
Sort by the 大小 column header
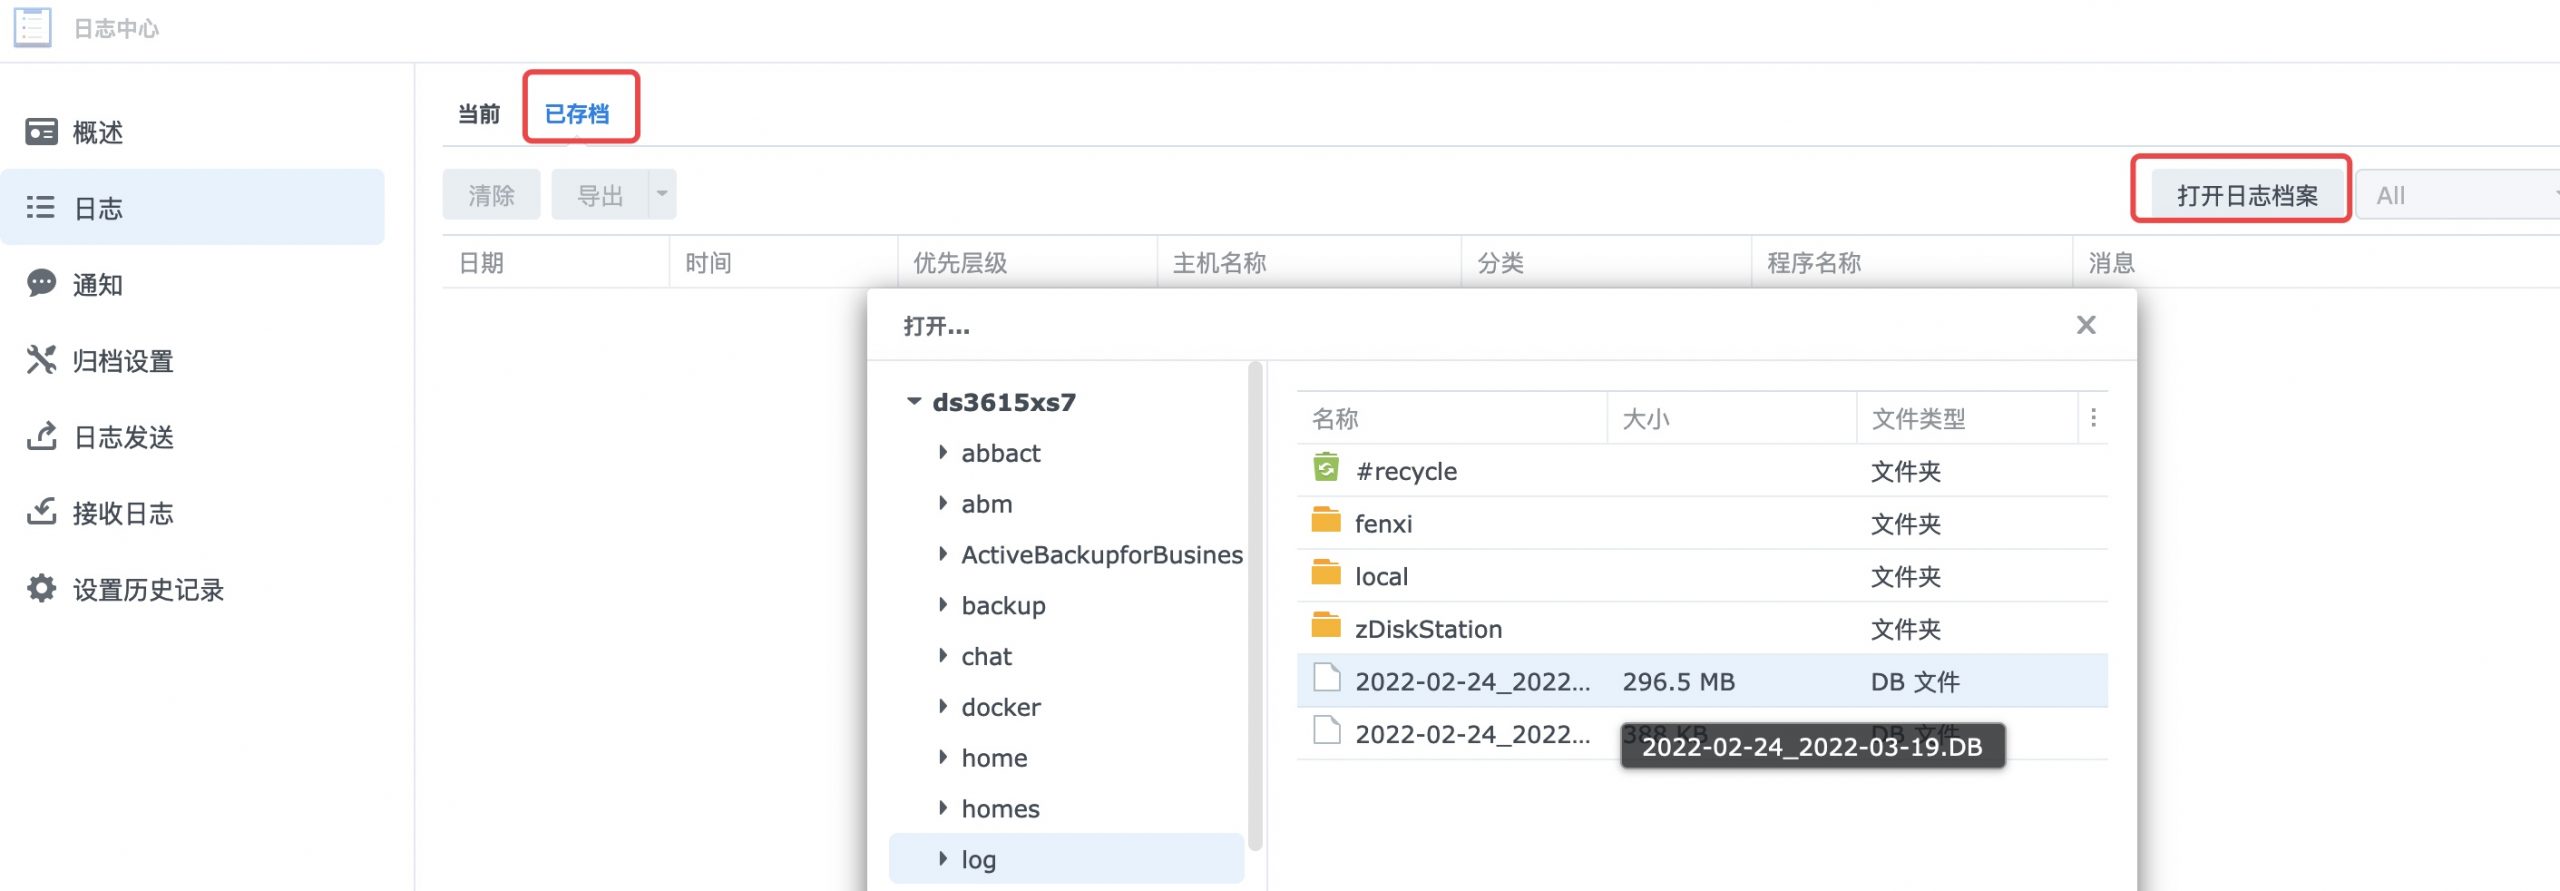(1732, 418)
